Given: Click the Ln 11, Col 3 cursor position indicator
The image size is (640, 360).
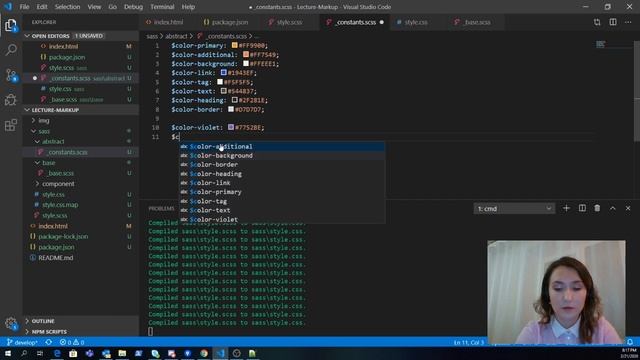Looking at the screenshot, I should point(469,342).
